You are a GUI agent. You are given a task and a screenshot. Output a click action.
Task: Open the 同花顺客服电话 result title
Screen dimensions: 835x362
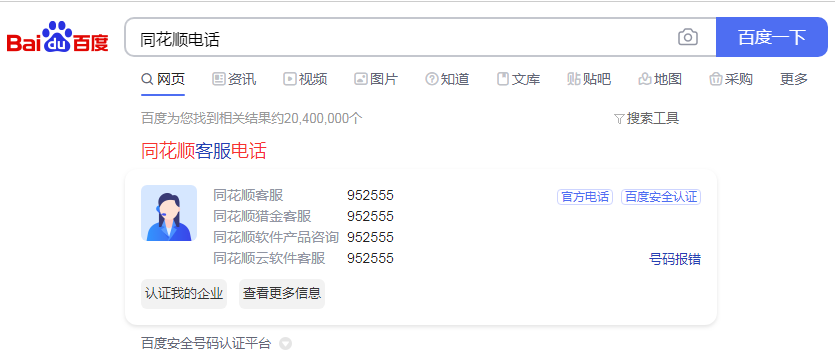203,151
